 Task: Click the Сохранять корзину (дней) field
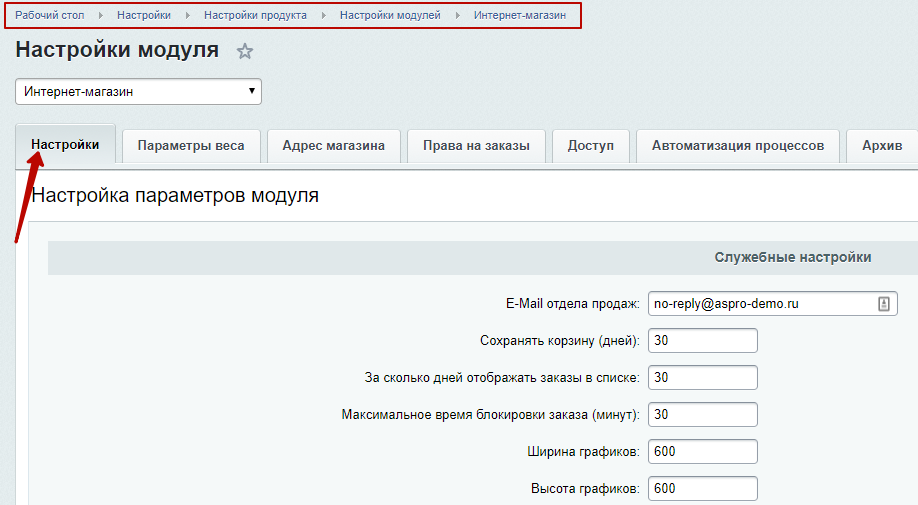(703, 341)
